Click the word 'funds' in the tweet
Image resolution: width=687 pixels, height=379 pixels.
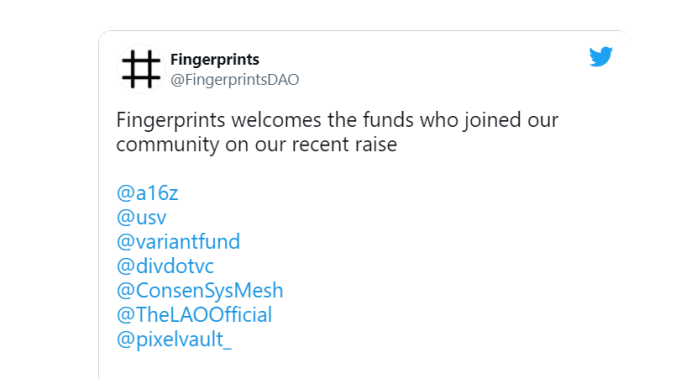(x=389, y=120)
